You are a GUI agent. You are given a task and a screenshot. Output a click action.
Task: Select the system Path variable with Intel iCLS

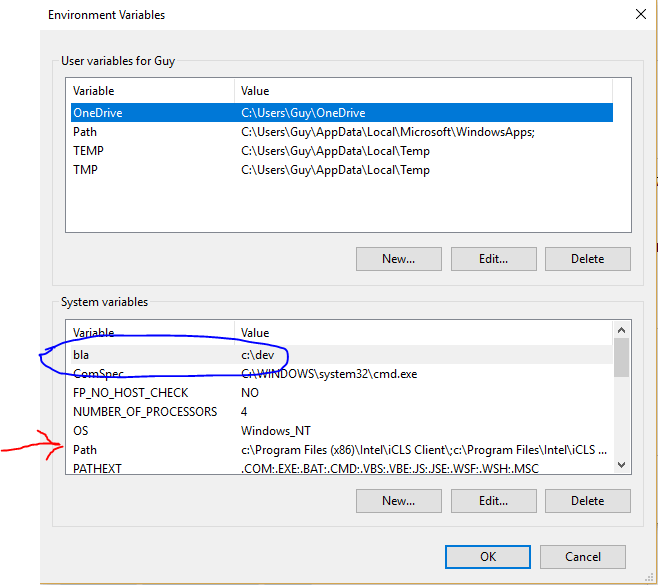[x=342, y=450]
